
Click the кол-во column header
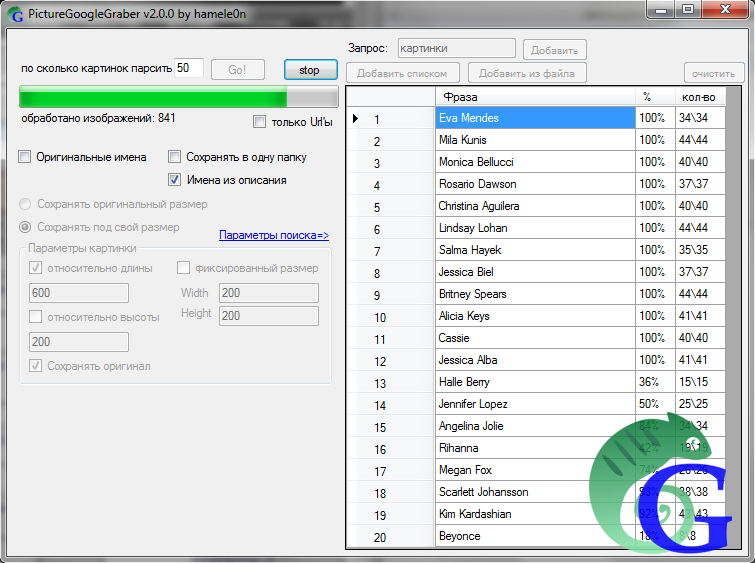[698, 97]
